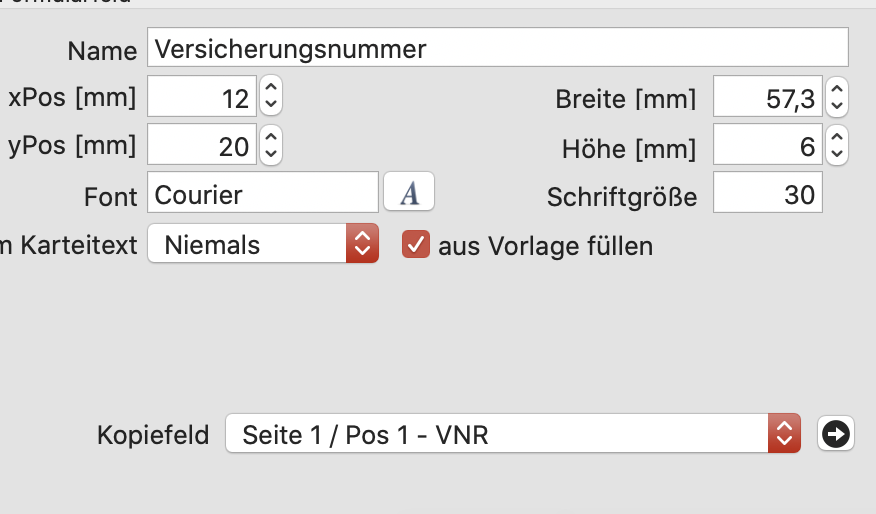Lower Breite with the stepper down arrow

coord(836,106)
